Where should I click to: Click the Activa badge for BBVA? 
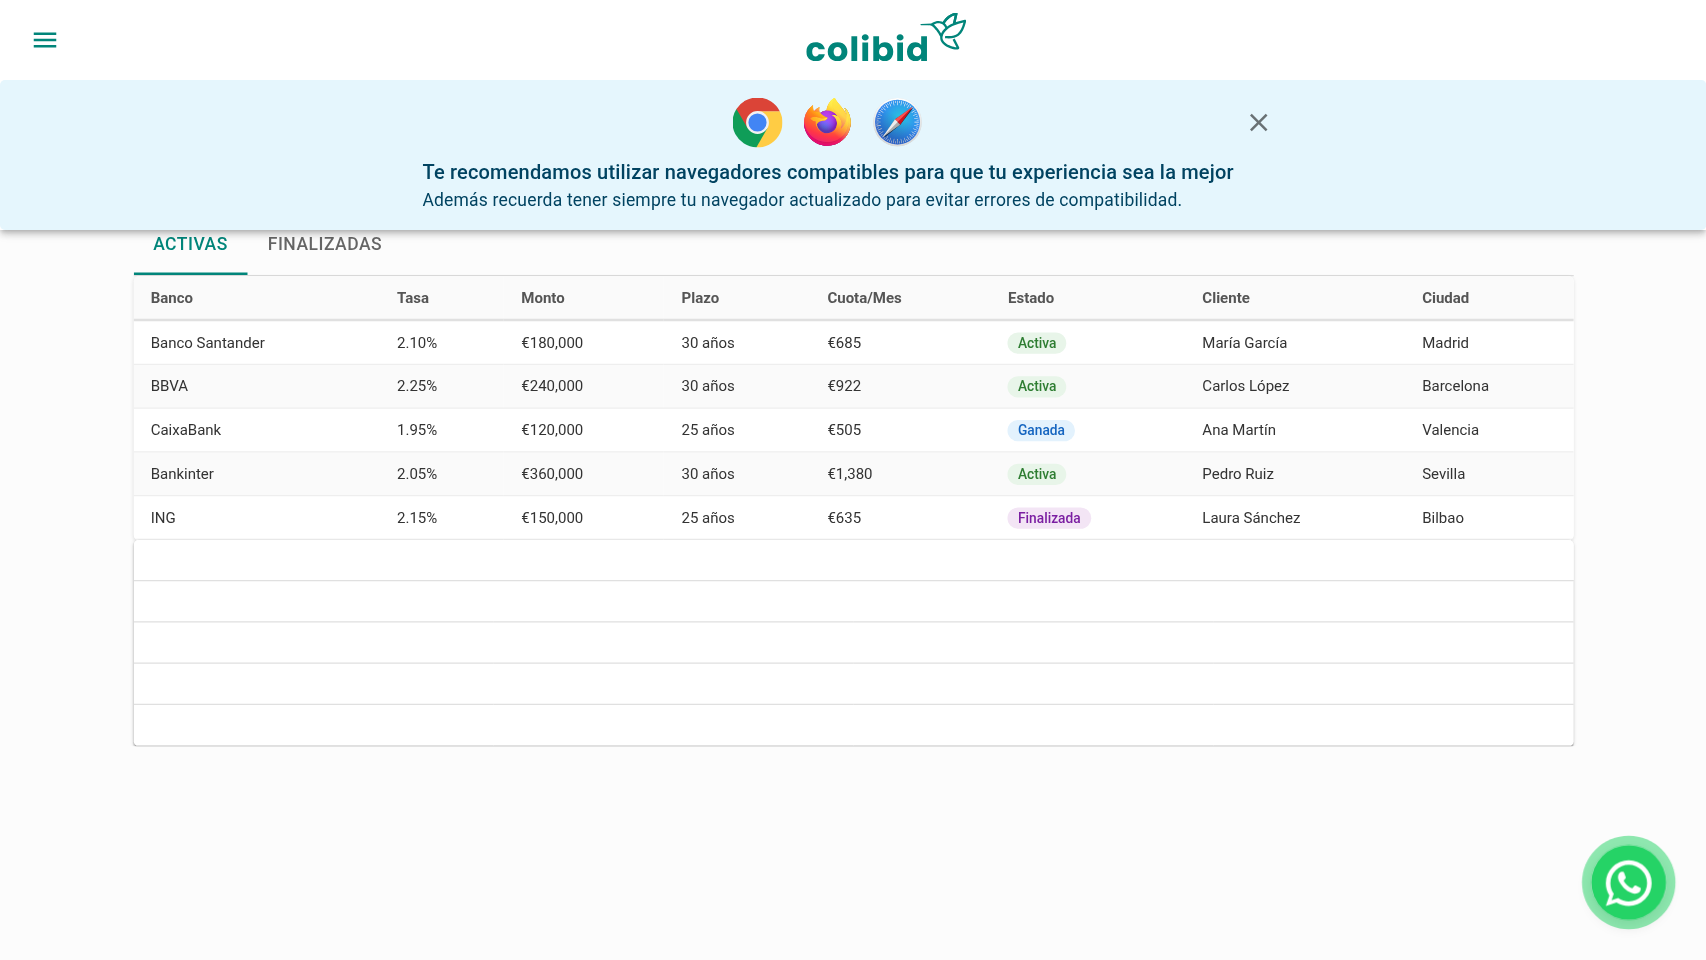[x=1037, y=386]
